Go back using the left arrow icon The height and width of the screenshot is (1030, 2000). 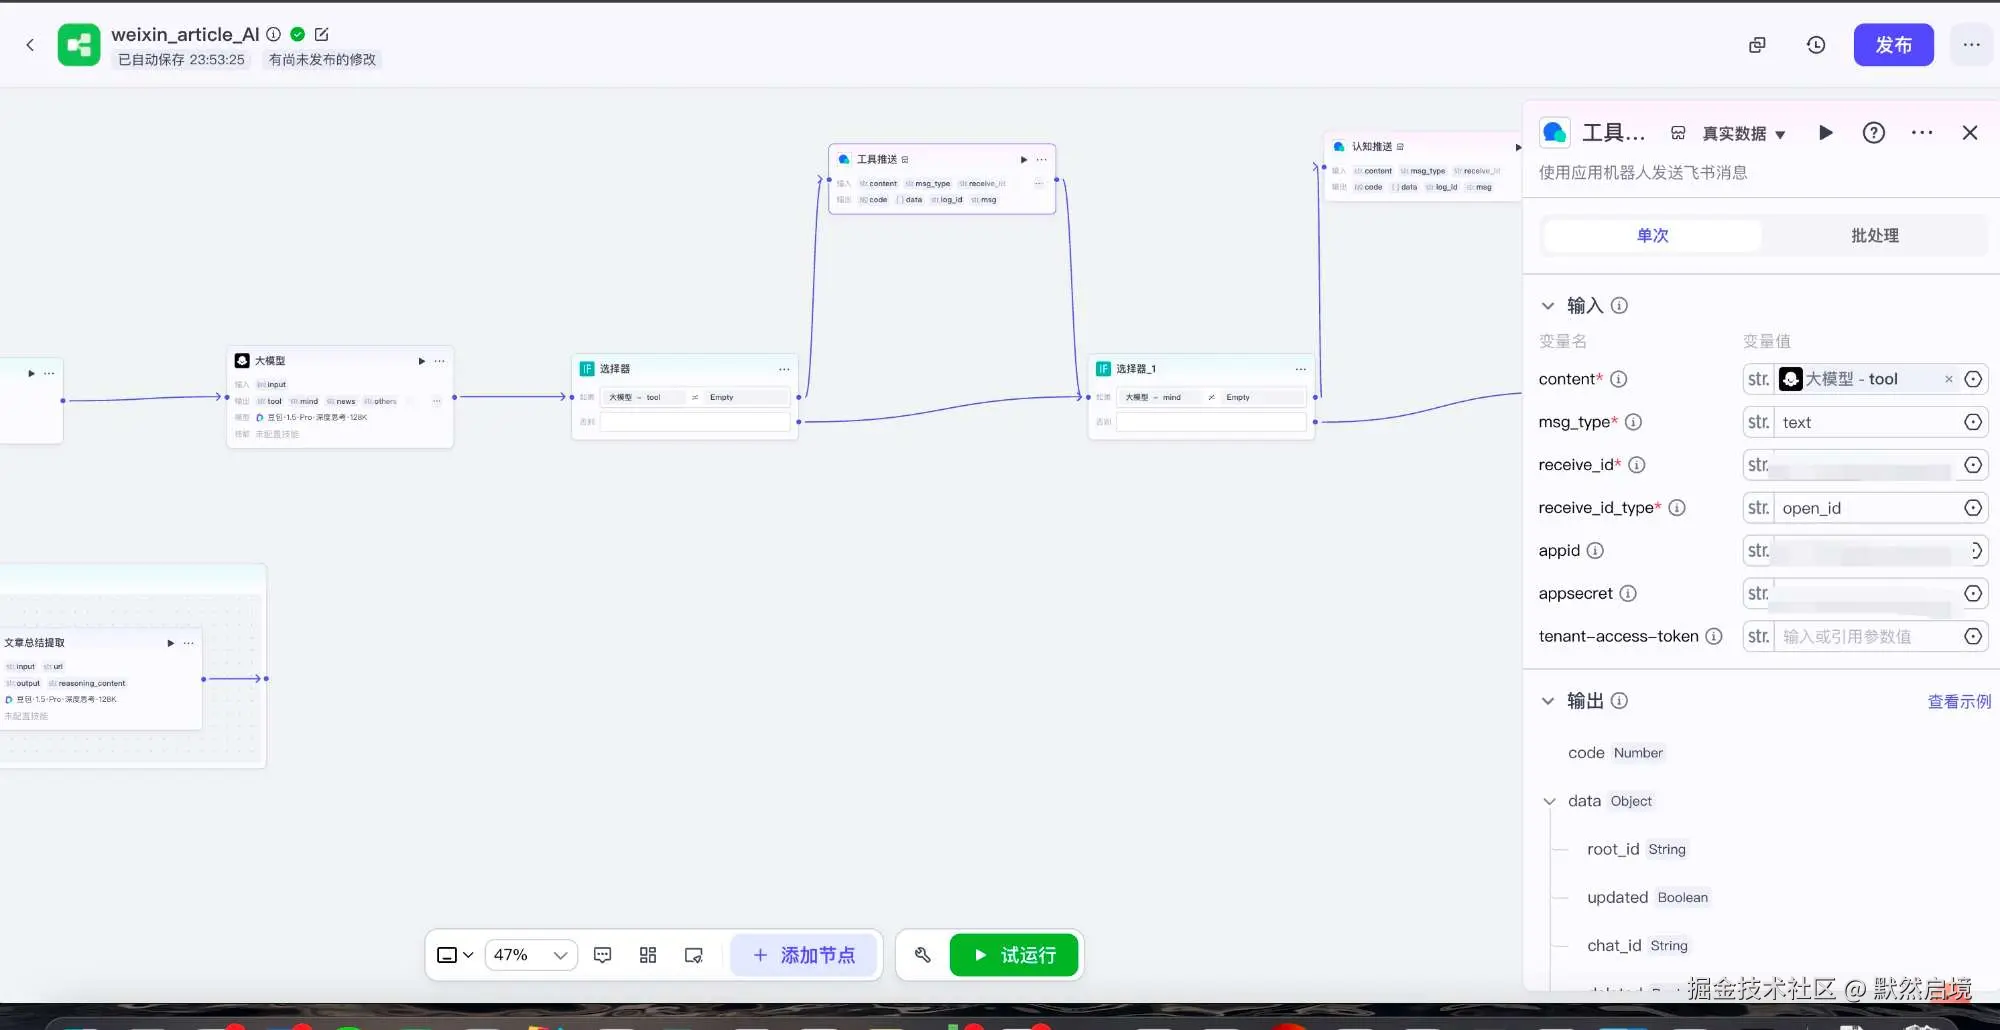click(30, 45)
